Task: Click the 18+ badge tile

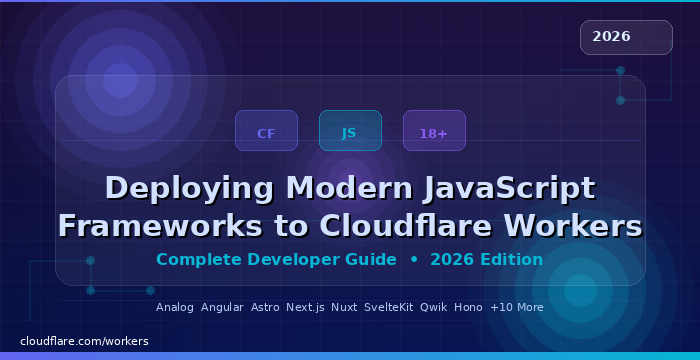Action: tap(434, 130)
